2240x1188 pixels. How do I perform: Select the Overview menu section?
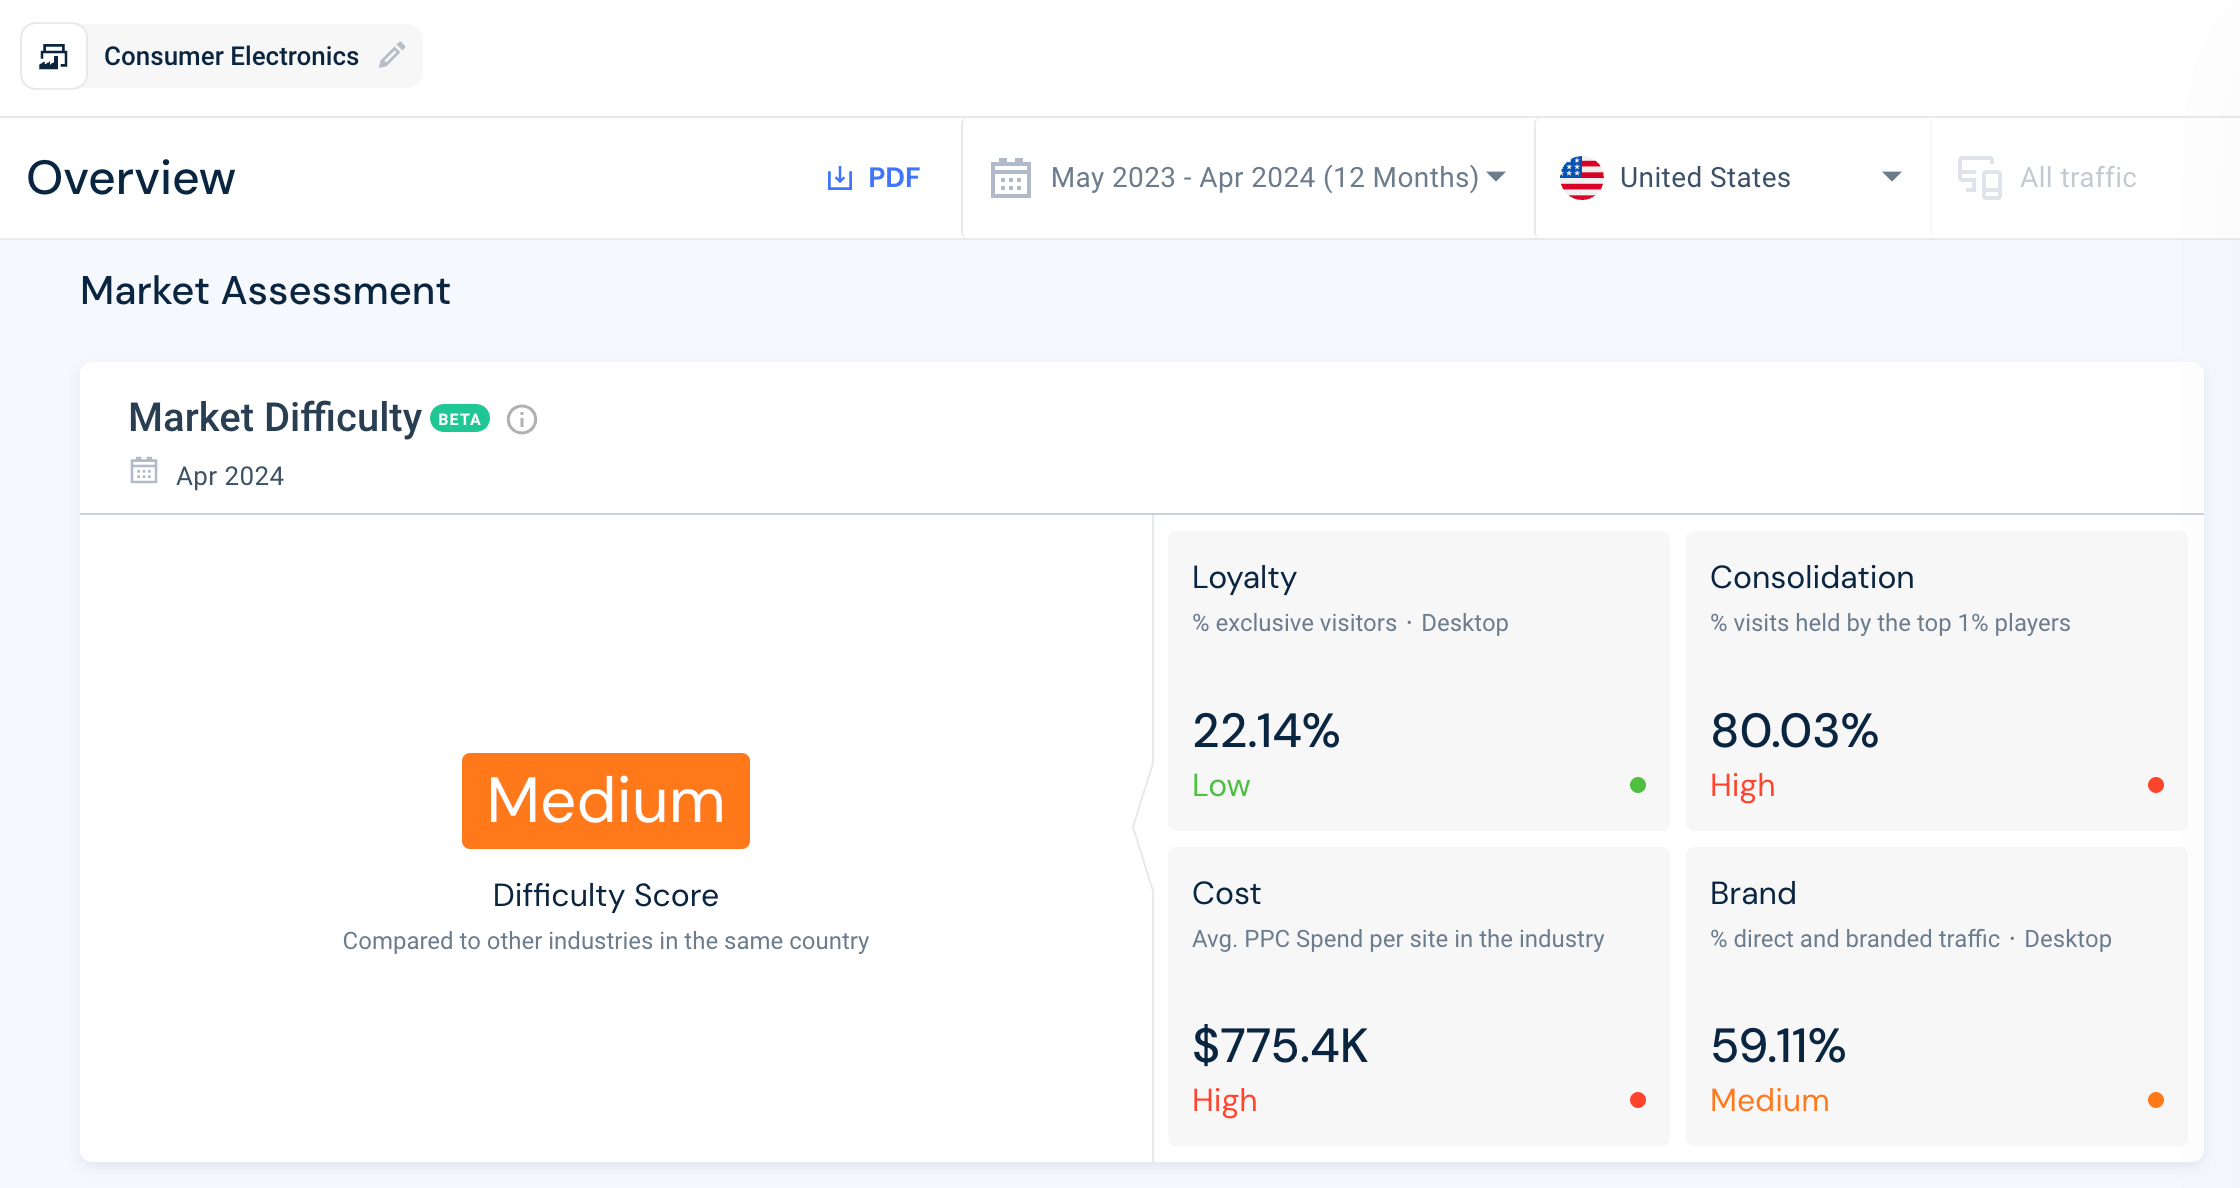click(x=130, y=178)
